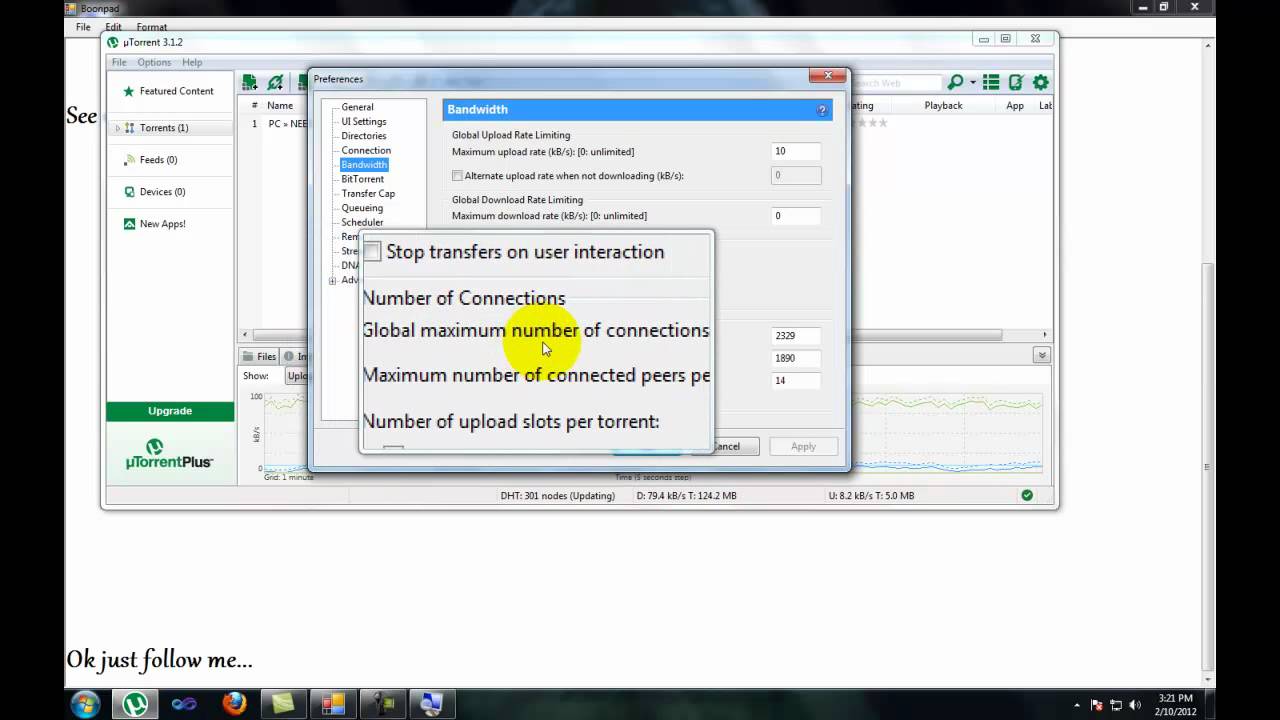Click maximum upload rate field showing 10
This screenshot has width=1280, height=720.
(x=796, y=152)
